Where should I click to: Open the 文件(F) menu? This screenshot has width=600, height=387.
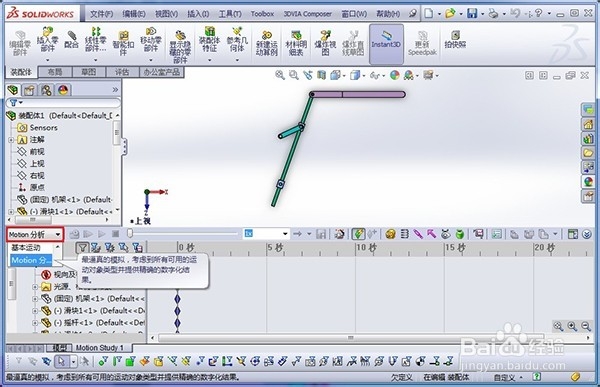point(101,14)
